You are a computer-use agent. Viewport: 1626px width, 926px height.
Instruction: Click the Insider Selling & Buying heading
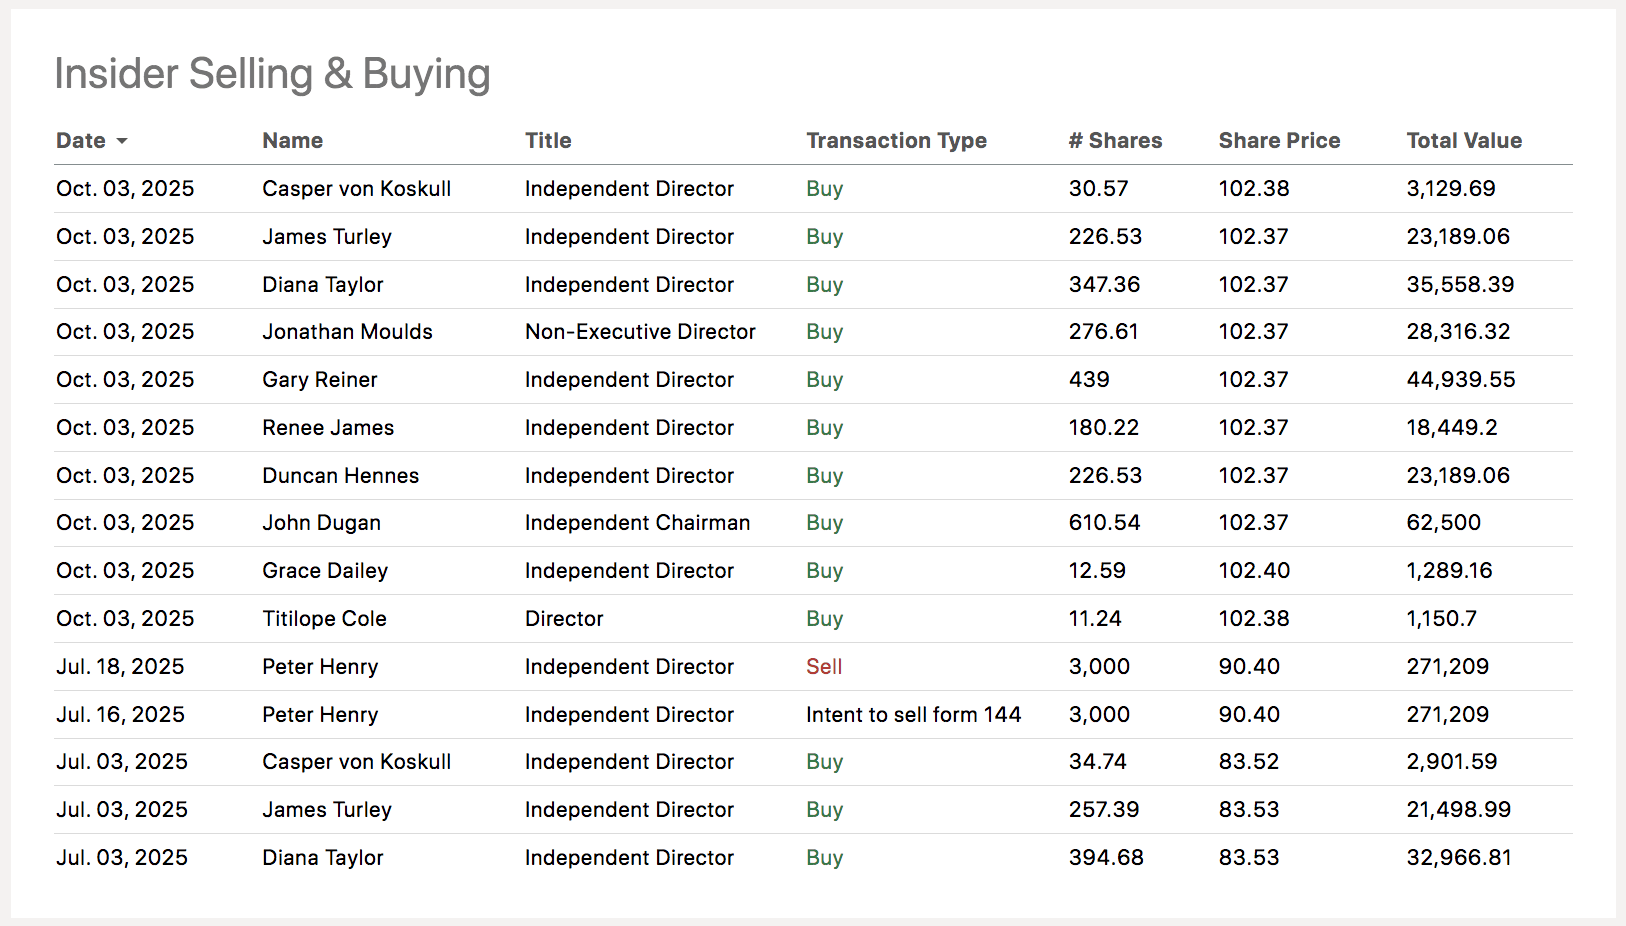coord(272,74)
